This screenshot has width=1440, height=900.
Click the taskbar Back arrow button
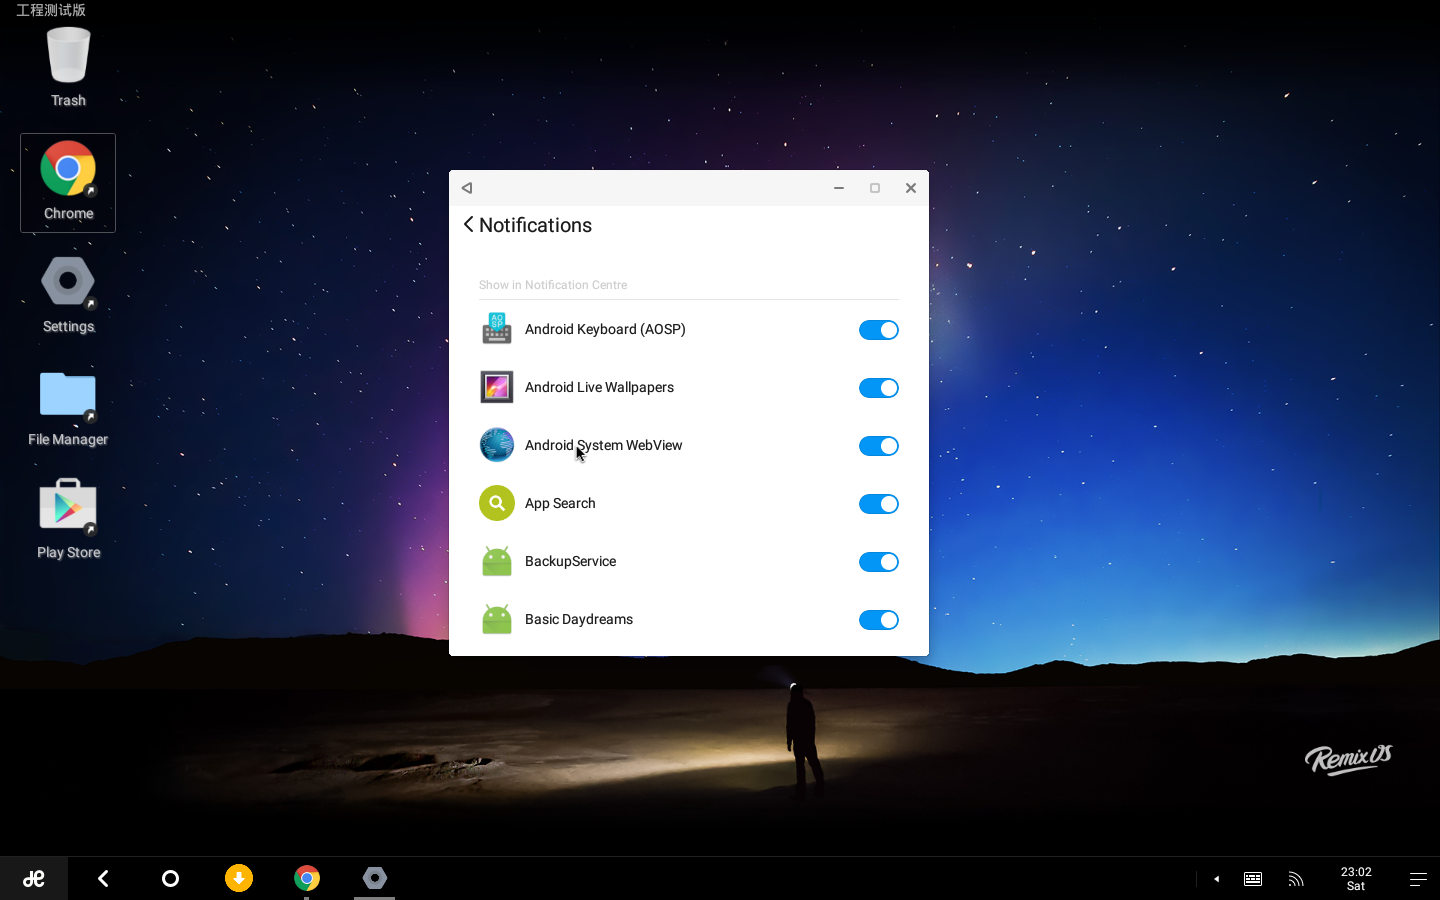(x=103, y=878)
